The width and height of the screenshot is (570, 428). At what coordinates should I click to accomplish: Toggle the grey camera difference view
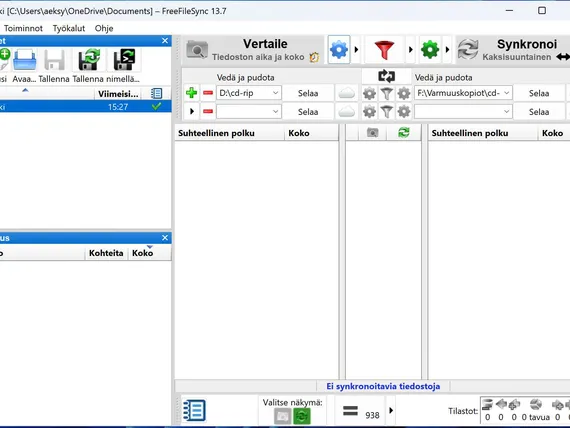(x=282, y=416)
